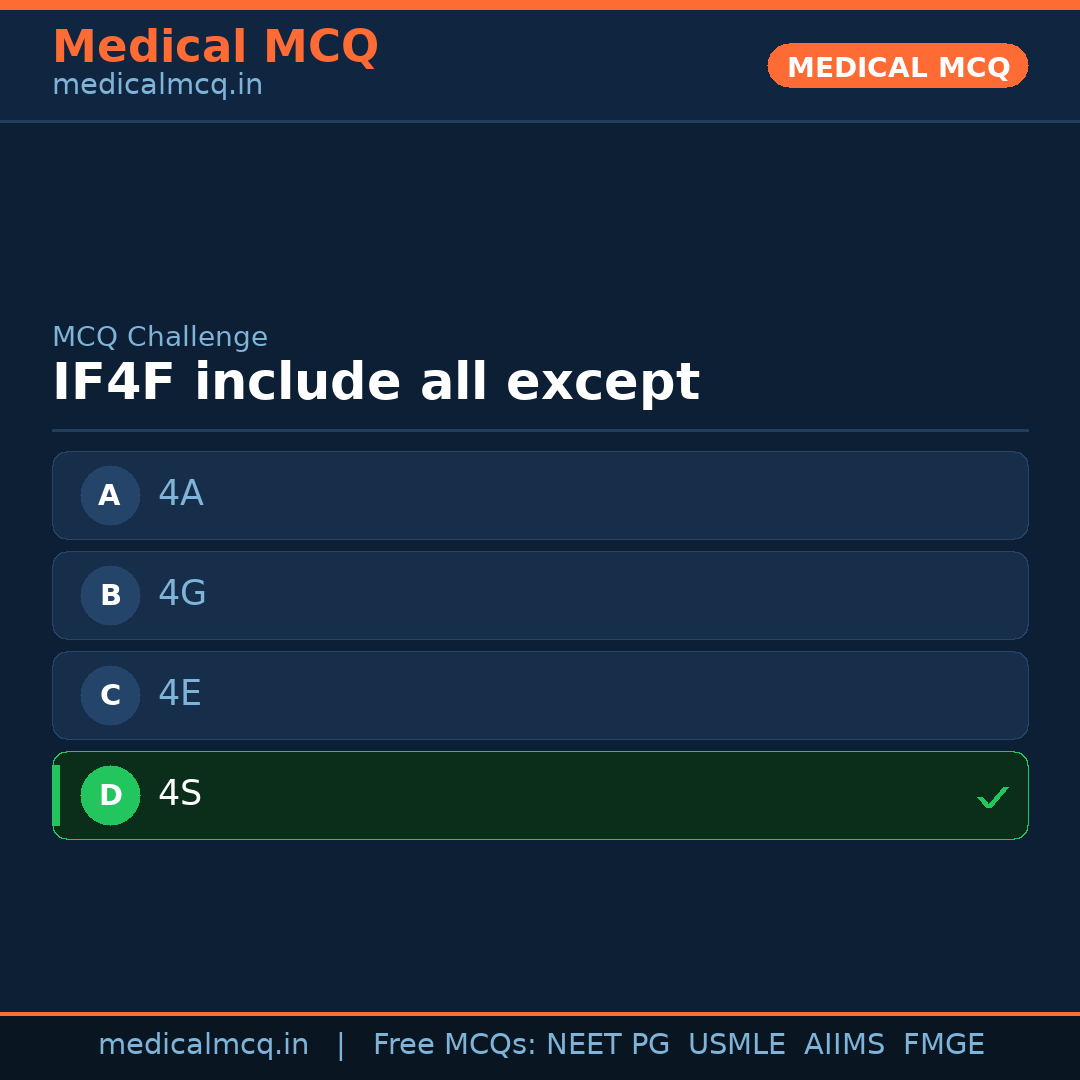Open the medicalmcq.in header link
The height and width of the screenshot is (1080, 1080).
point(157,84)
